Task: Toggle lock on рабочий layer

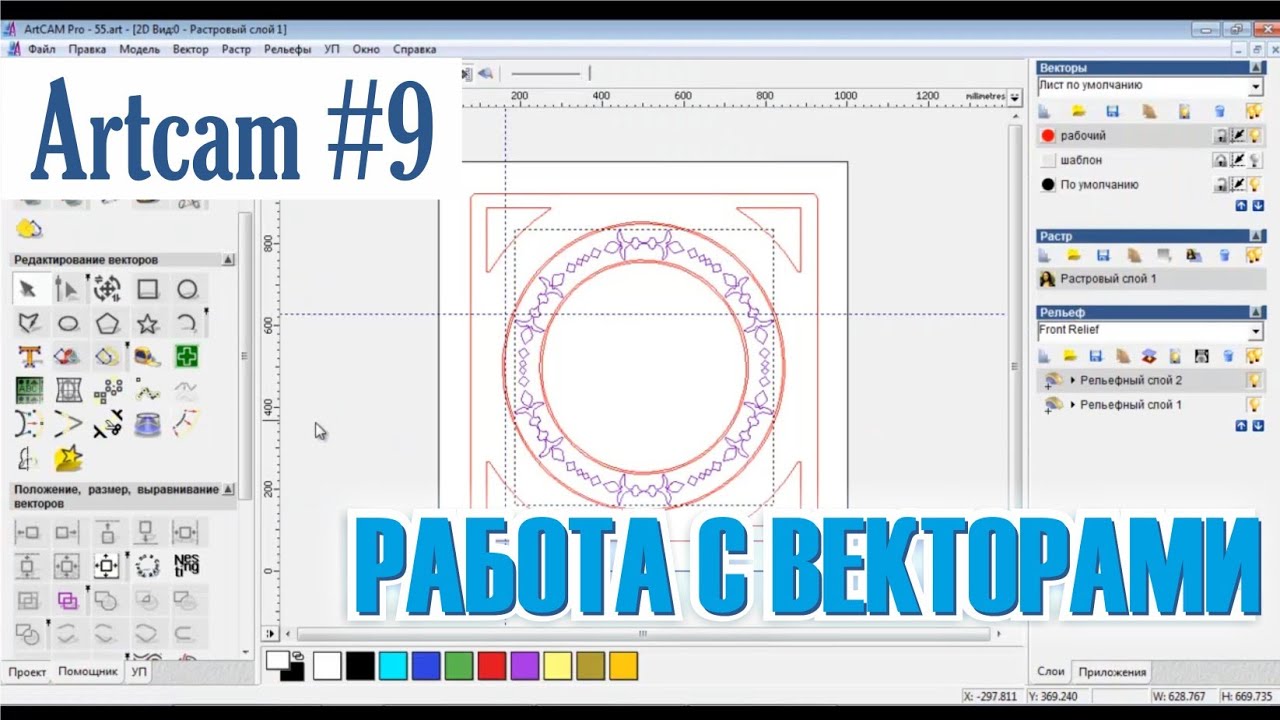Action: (1221, 135)
